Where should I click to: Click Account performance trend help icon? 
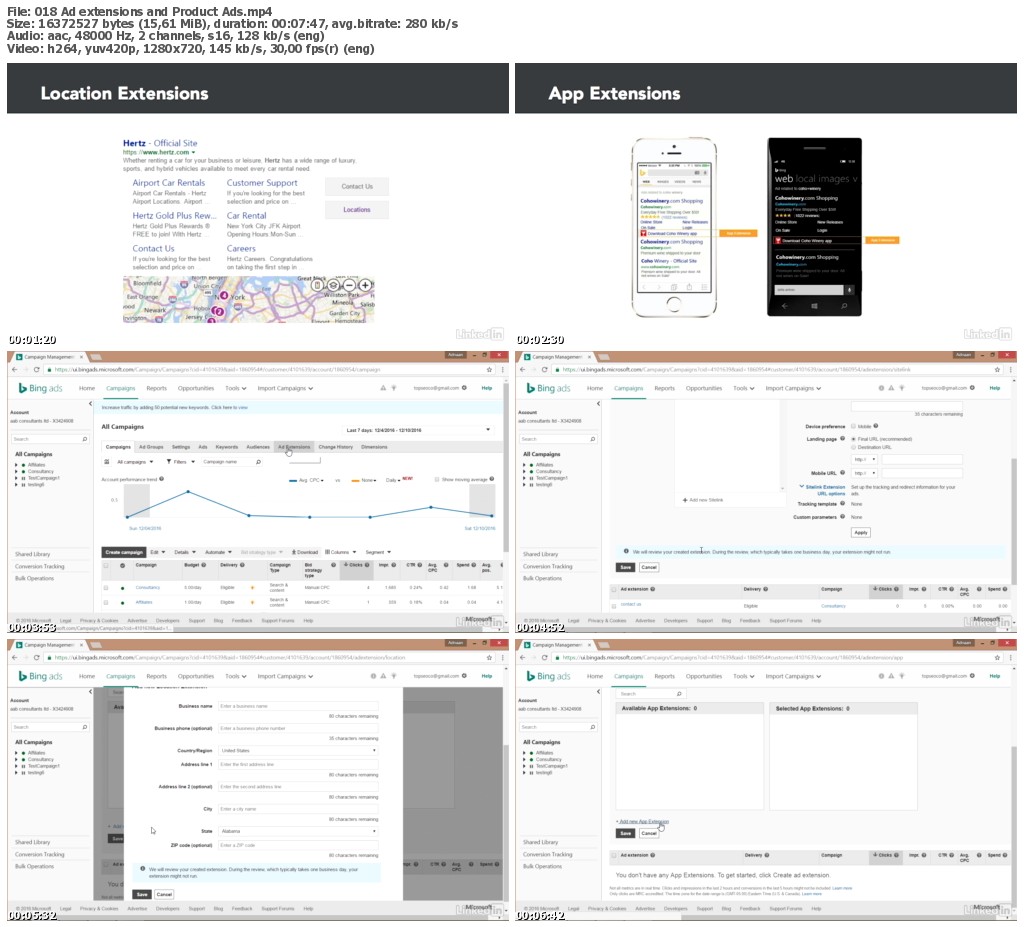pos(162,479)
